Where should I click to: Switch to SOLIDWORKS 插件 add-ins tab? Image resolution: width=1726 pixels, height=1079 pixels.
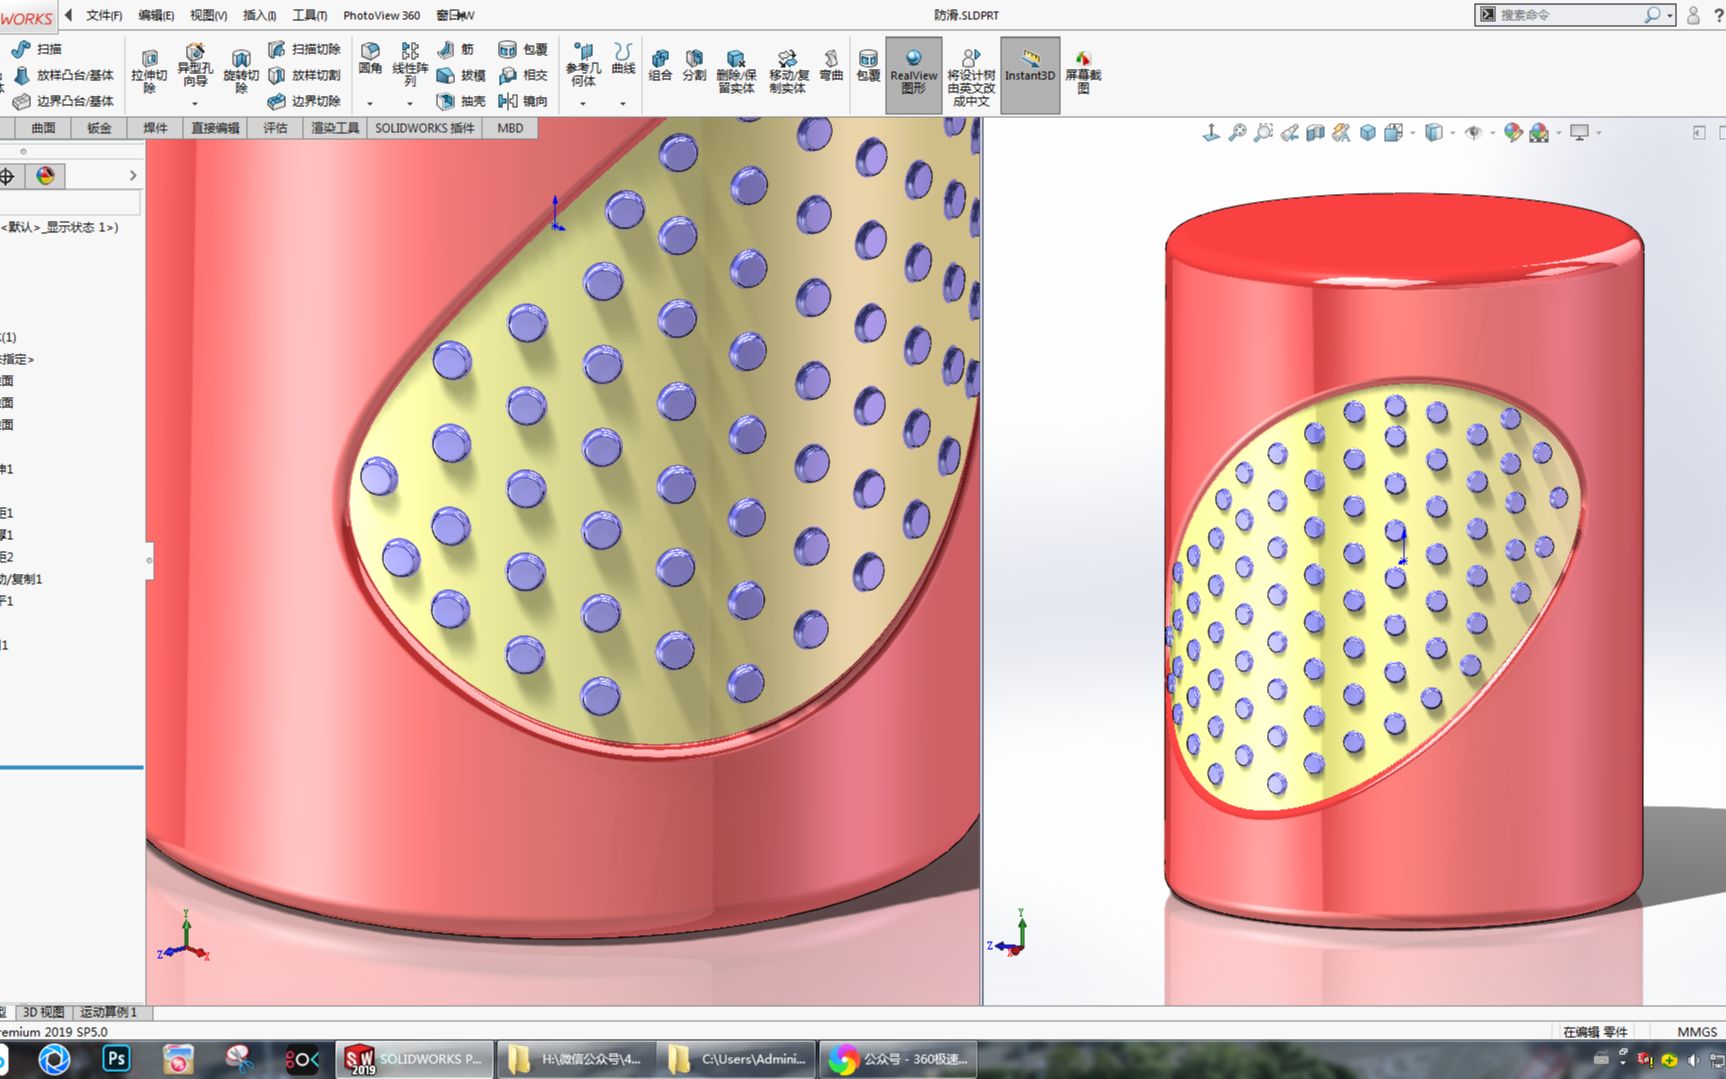tap(425, 128)
